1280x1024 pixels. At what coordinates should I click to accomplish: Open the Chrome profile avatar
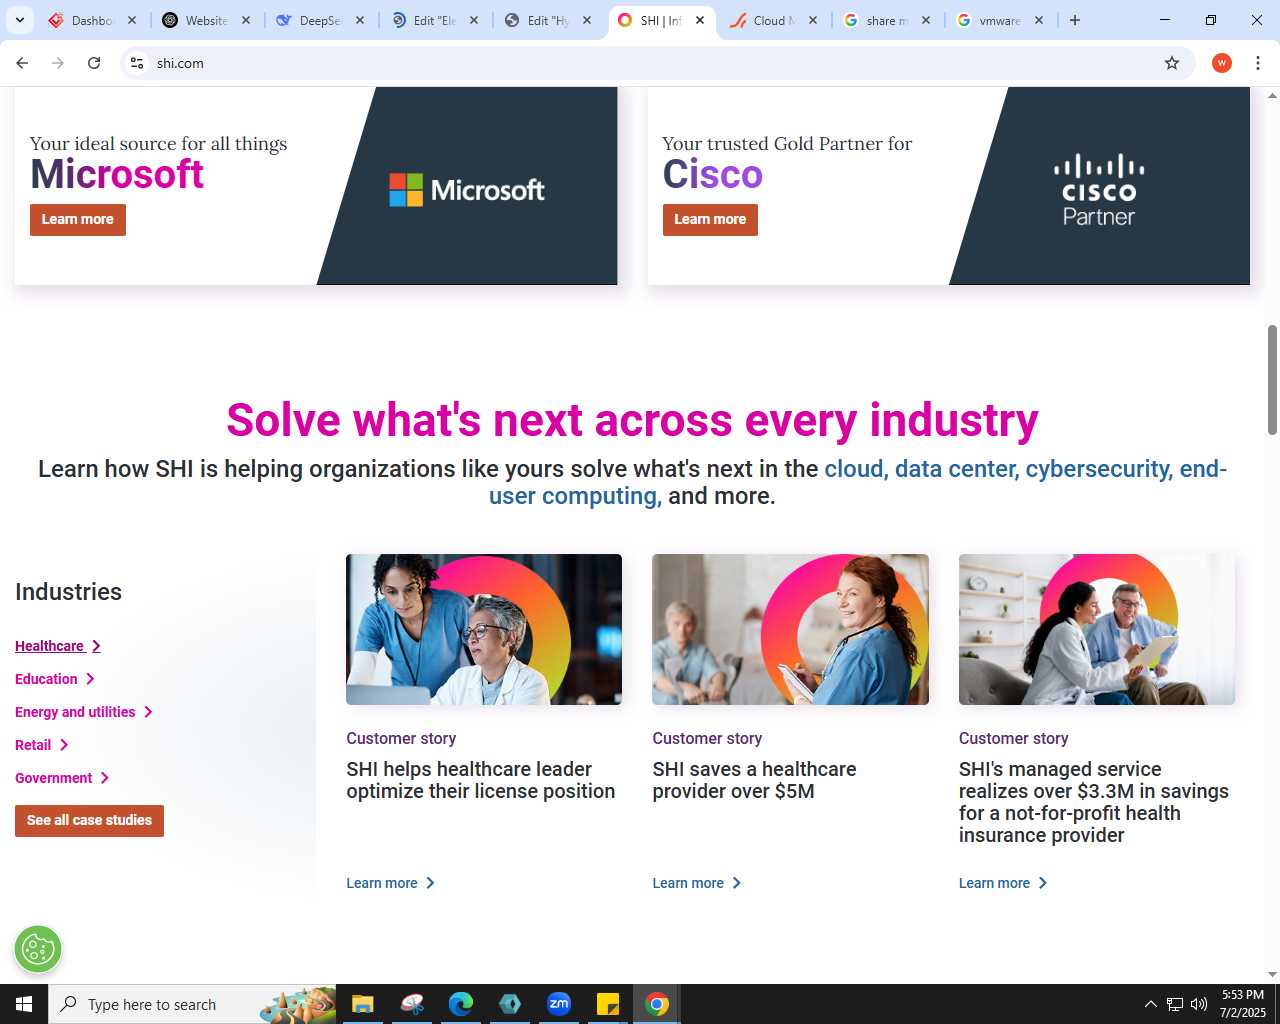1221,63
